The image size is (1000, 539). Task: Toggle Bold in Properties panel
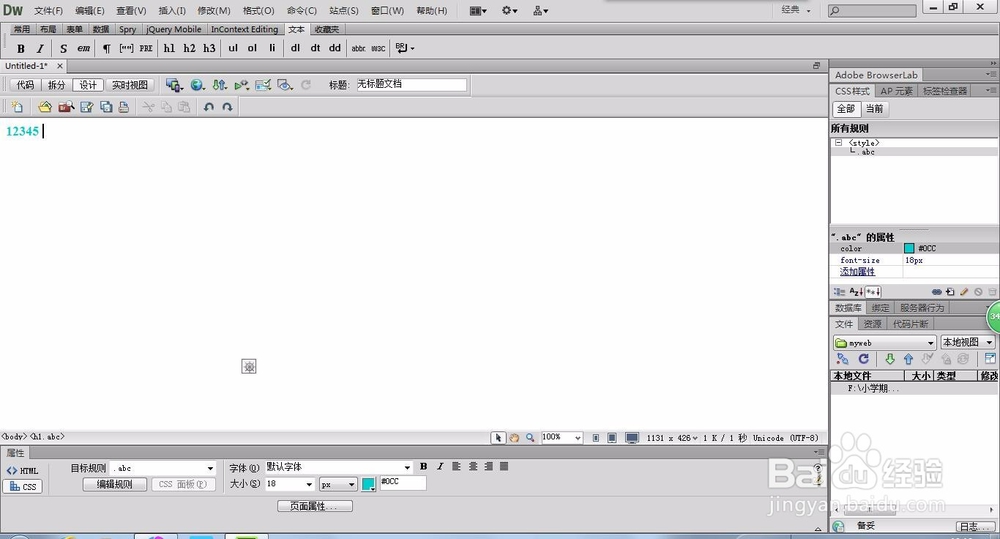(423, 467)
